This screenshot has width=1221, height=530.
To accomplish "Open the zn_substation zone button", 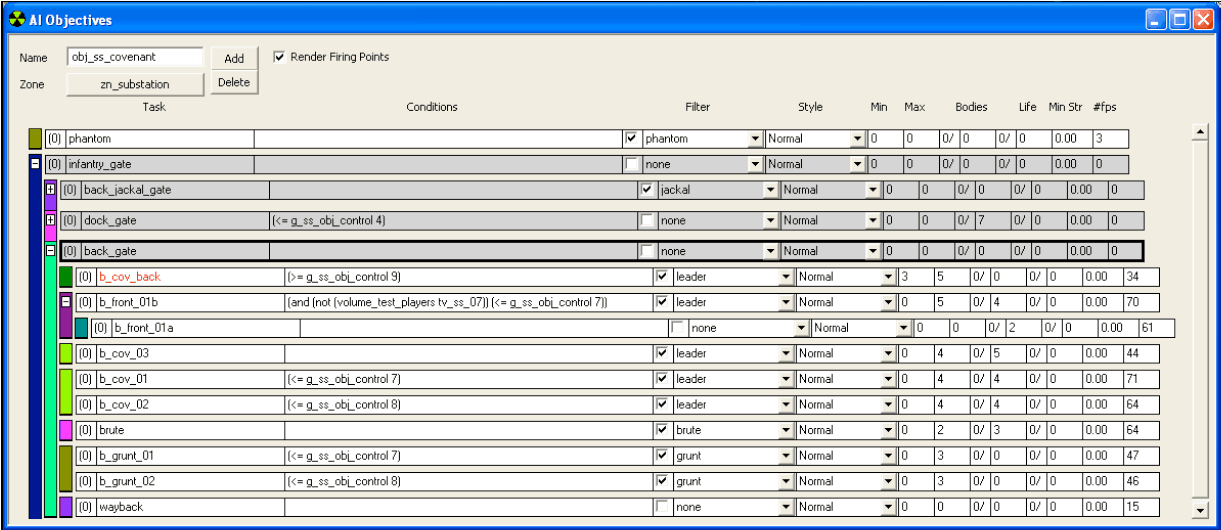I will tap(135, 84).
